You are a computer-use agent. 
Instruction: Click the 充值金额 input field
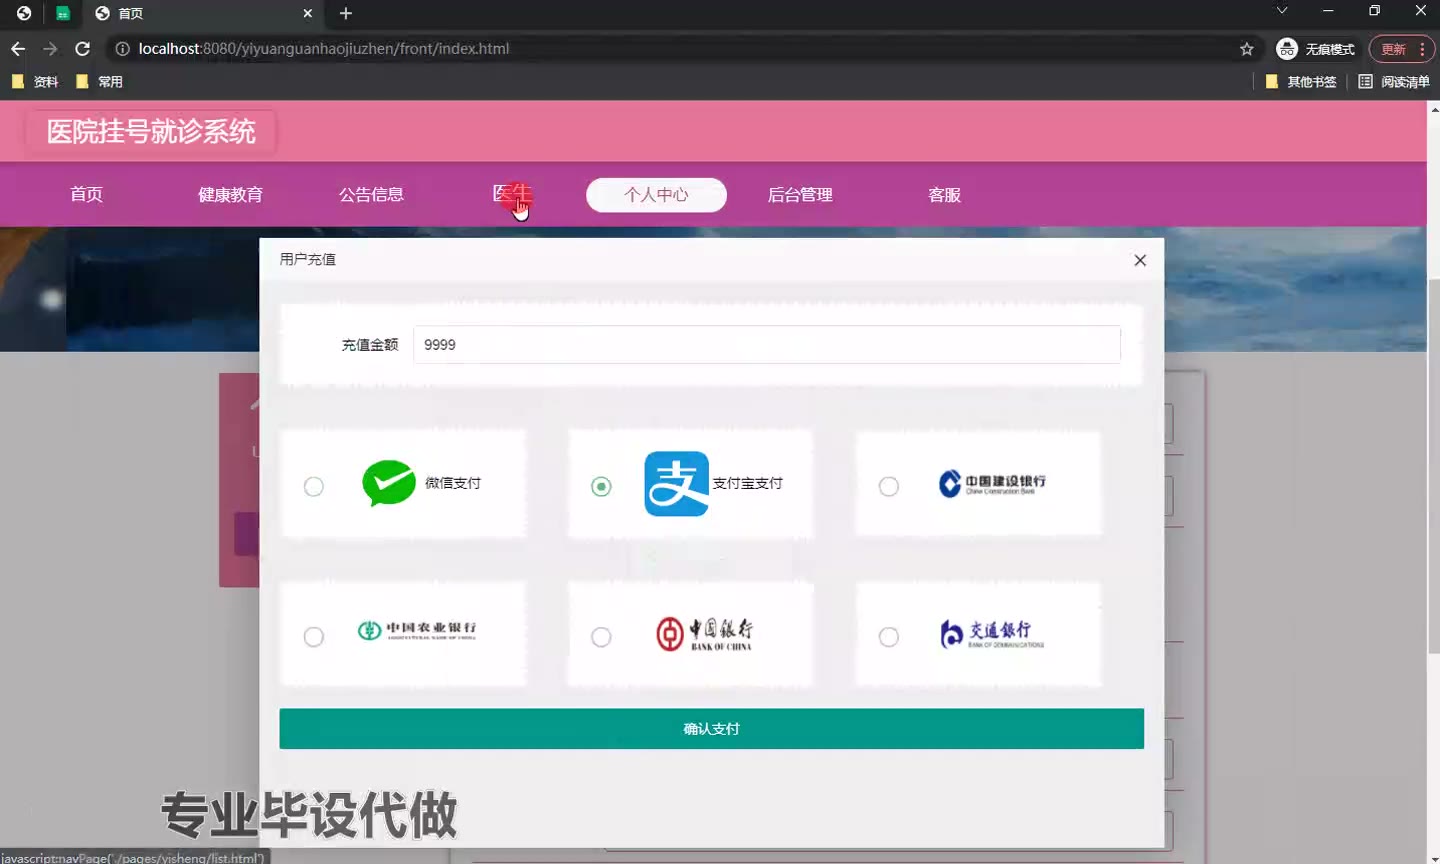(766, 345)
